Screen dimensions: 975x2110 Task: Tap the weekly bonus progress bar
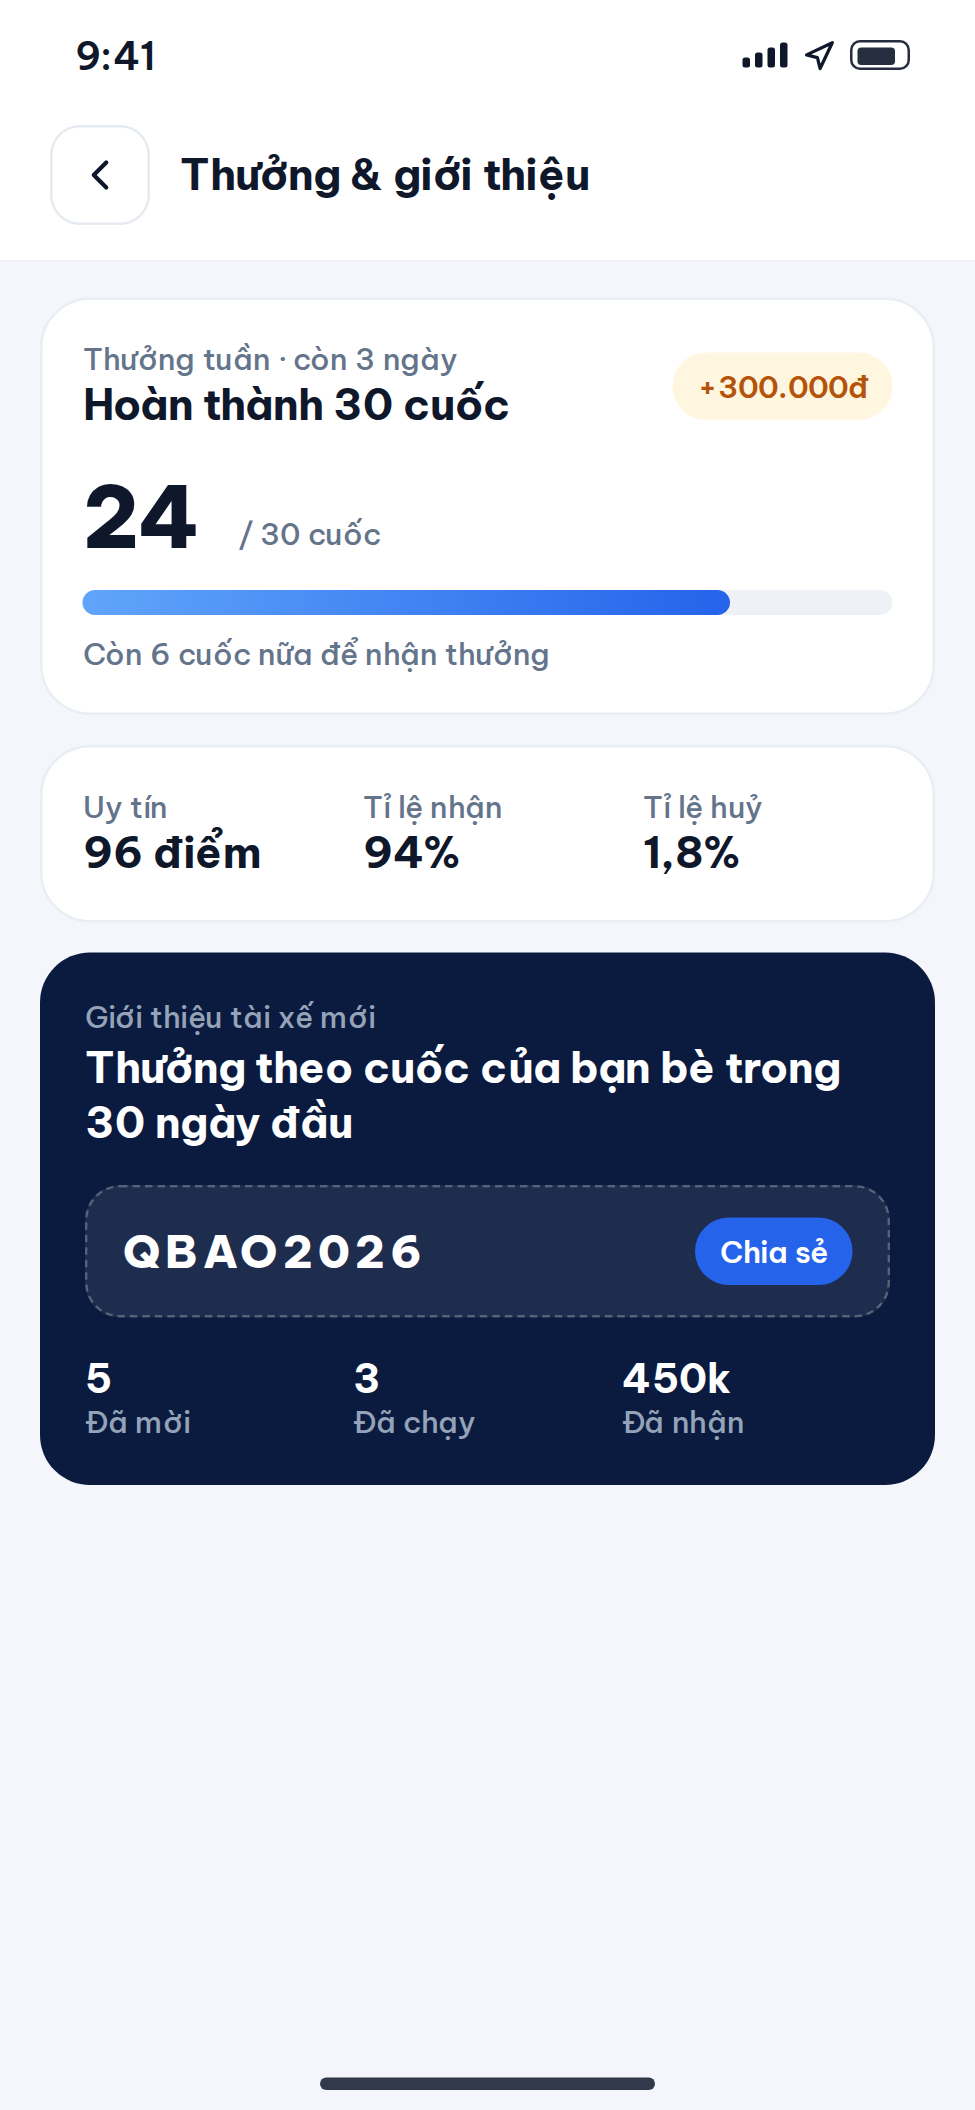click(x=487, y=602)
